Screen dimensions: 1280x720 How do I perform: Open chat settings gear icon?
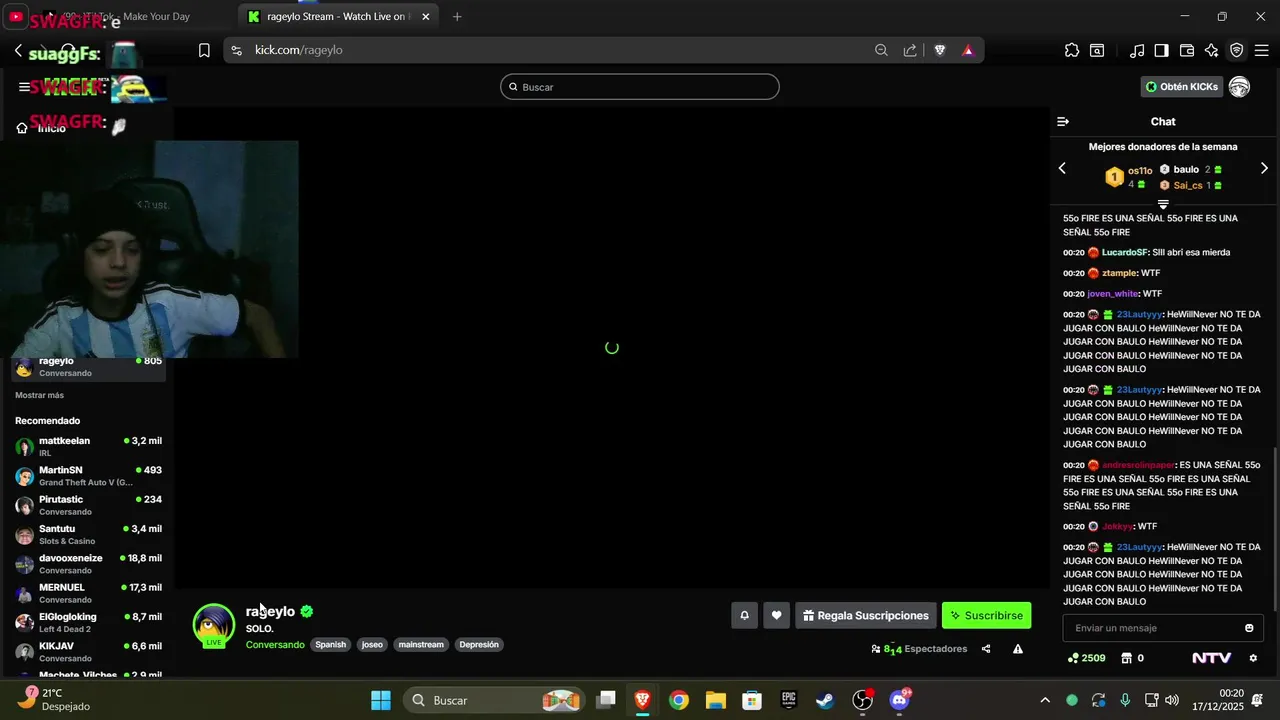[x=1253, y=658]
